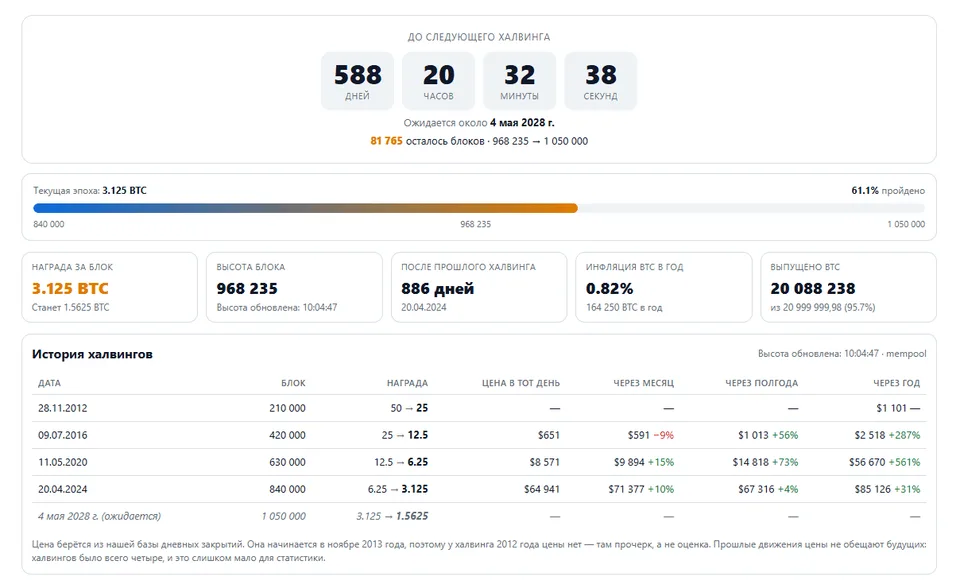Select the "09.07.2016" date cell

point(62,435)
